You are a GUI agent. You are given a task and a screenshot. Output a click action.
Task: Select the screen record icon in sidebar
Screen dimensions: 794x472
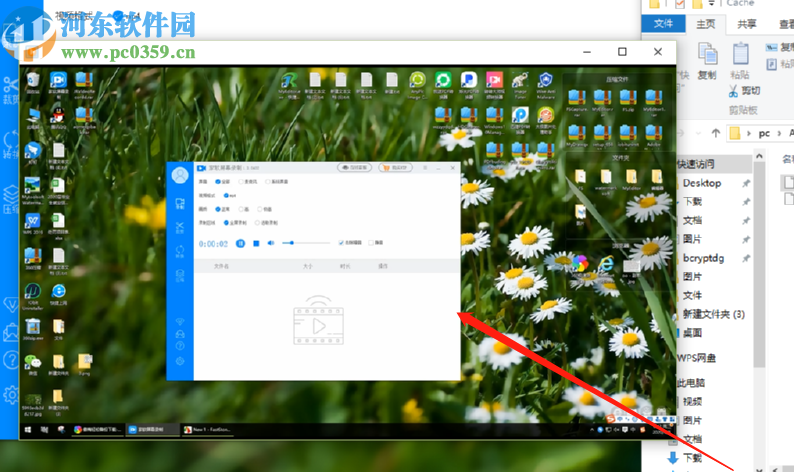tap(180, 202)
